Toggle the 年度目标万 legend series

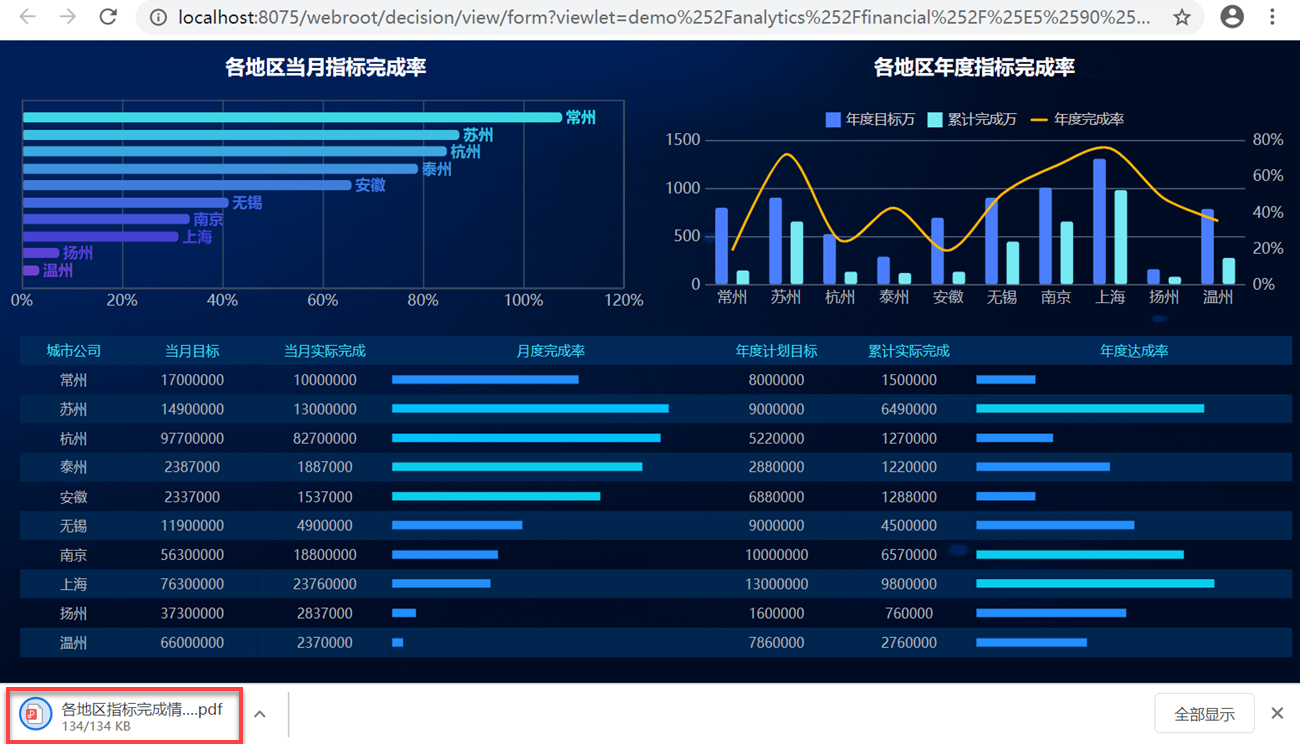(x=870, y=119)
